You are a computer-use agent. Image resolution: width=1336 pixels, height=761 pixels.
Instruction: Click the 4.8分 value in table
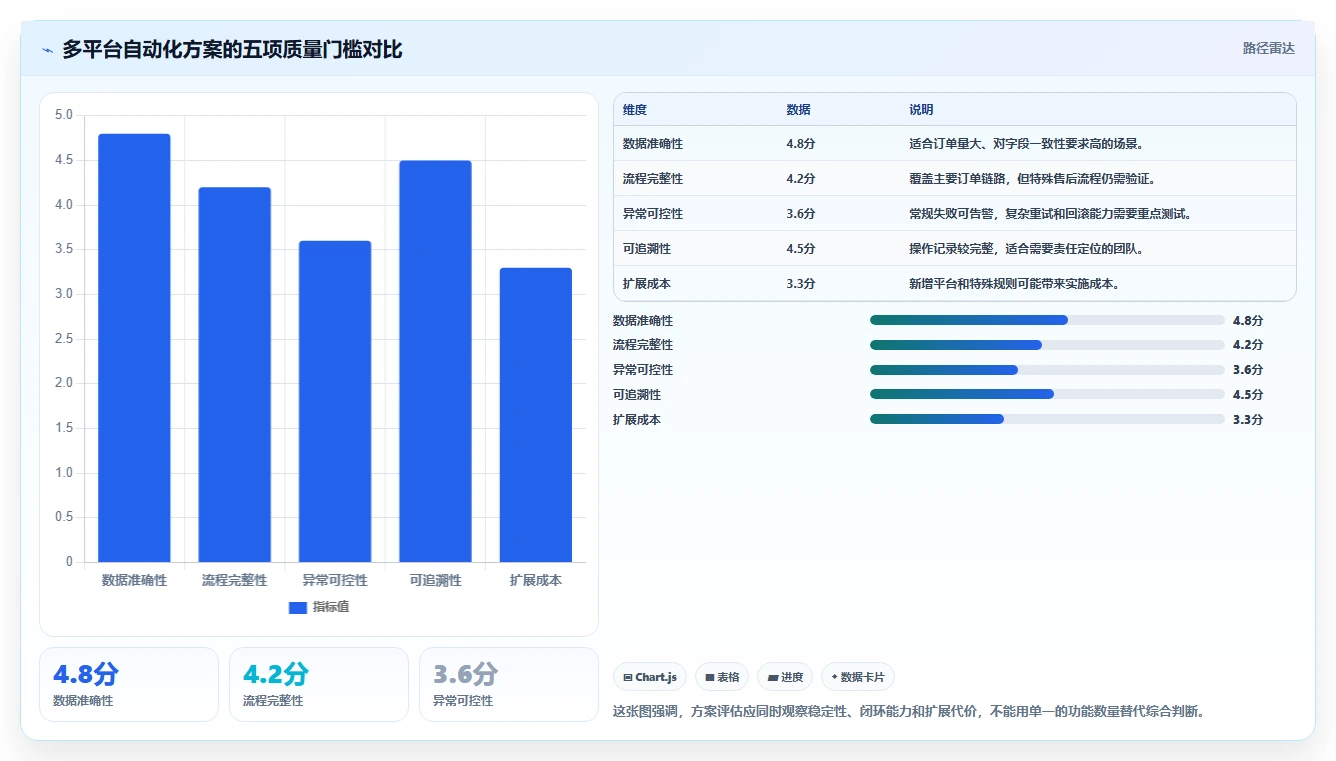click(801, 144)
